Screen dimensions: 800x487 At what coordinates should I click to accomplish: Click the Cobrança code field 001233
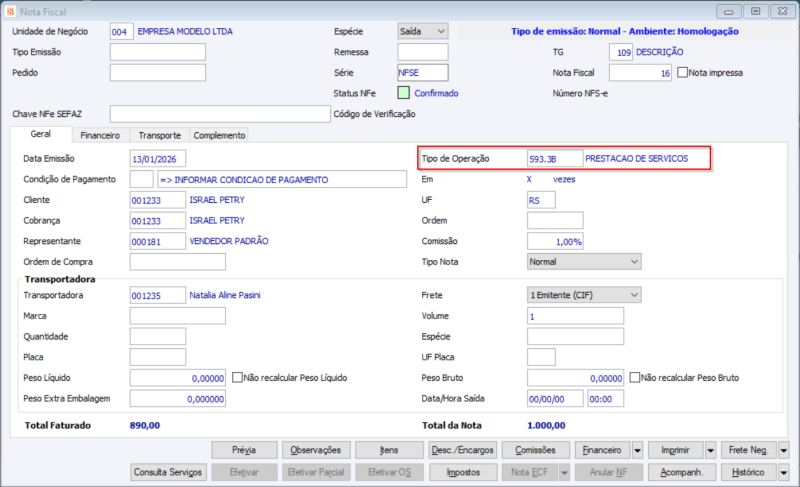pyautogui.click(x=158, y=220)
